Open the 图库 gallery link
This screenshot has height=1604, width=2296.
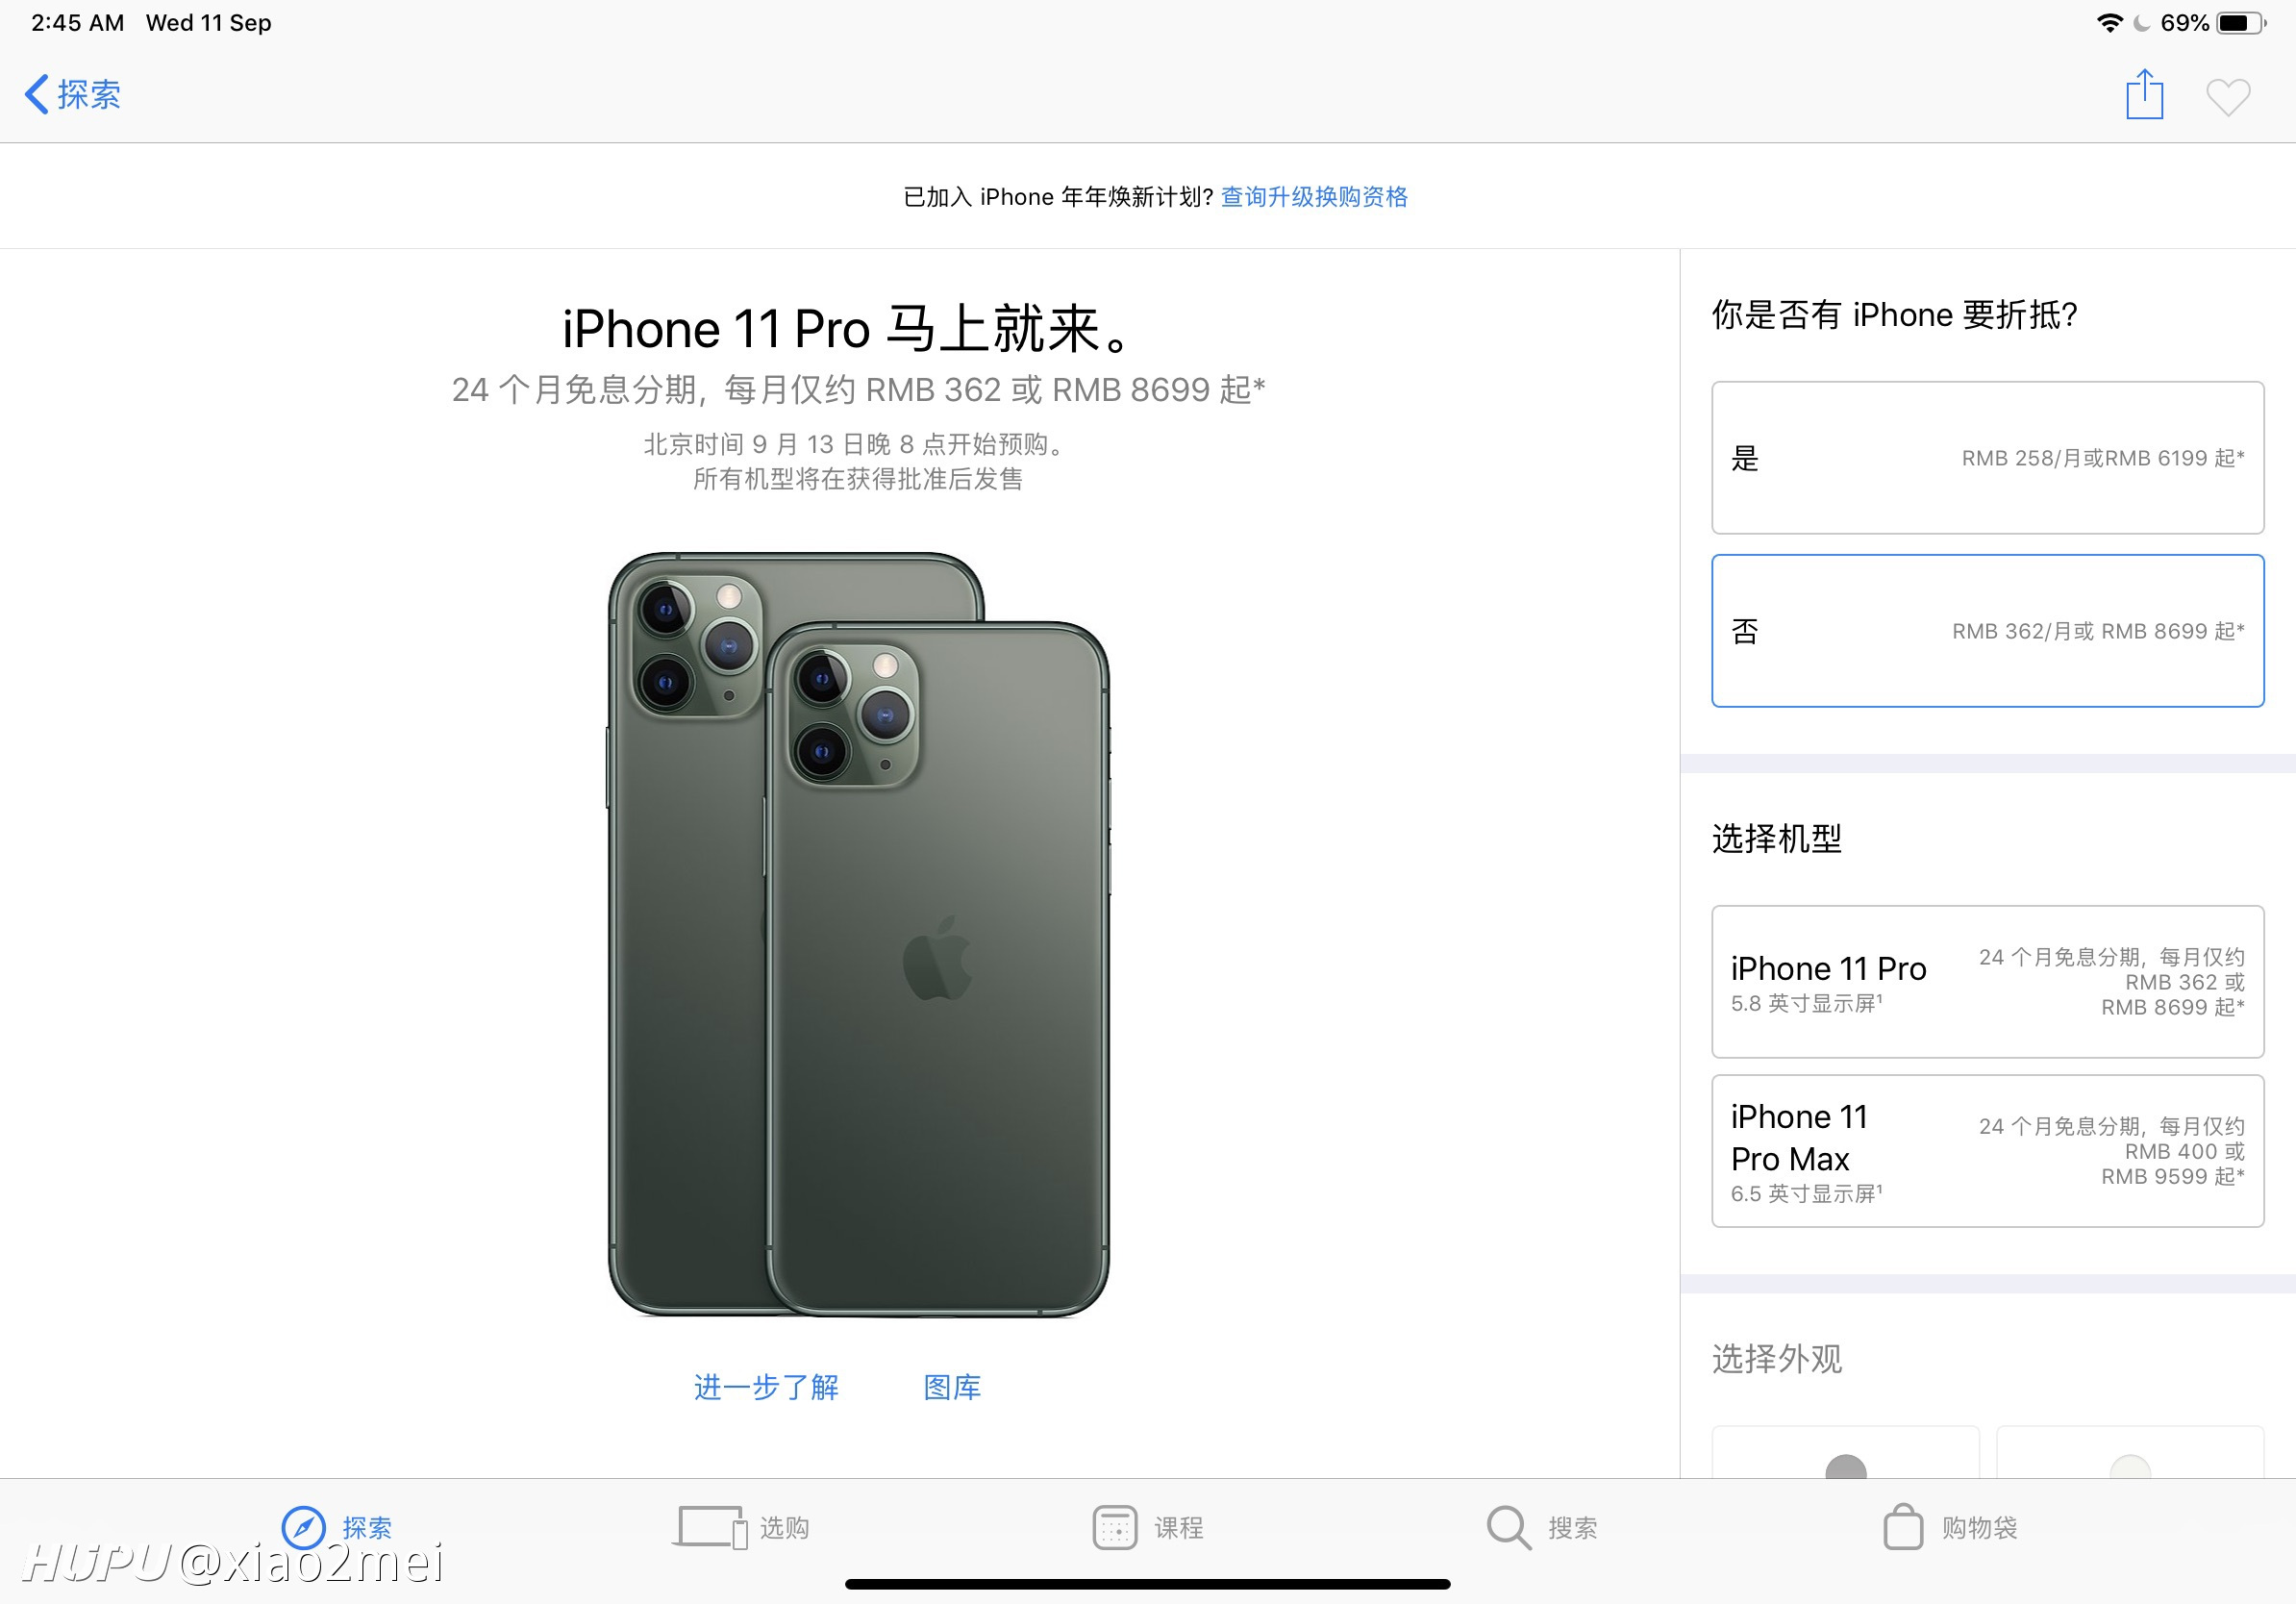[x=952, y=1387]
